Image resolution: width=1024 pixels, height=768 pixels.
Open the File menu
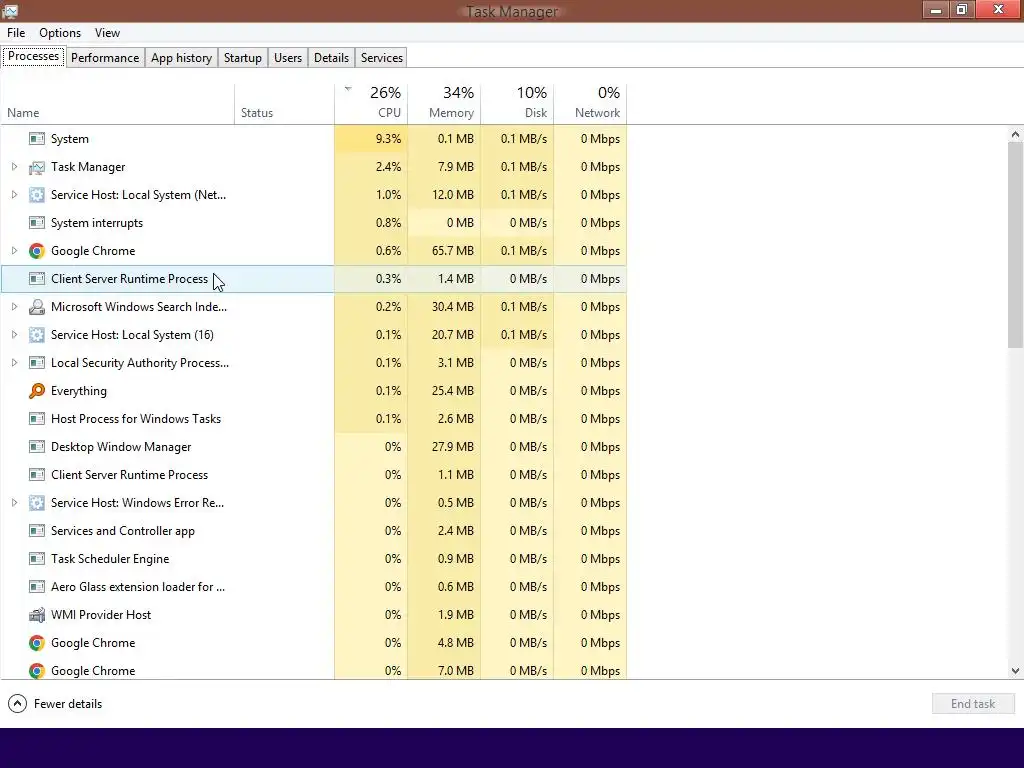coord(16,33)
